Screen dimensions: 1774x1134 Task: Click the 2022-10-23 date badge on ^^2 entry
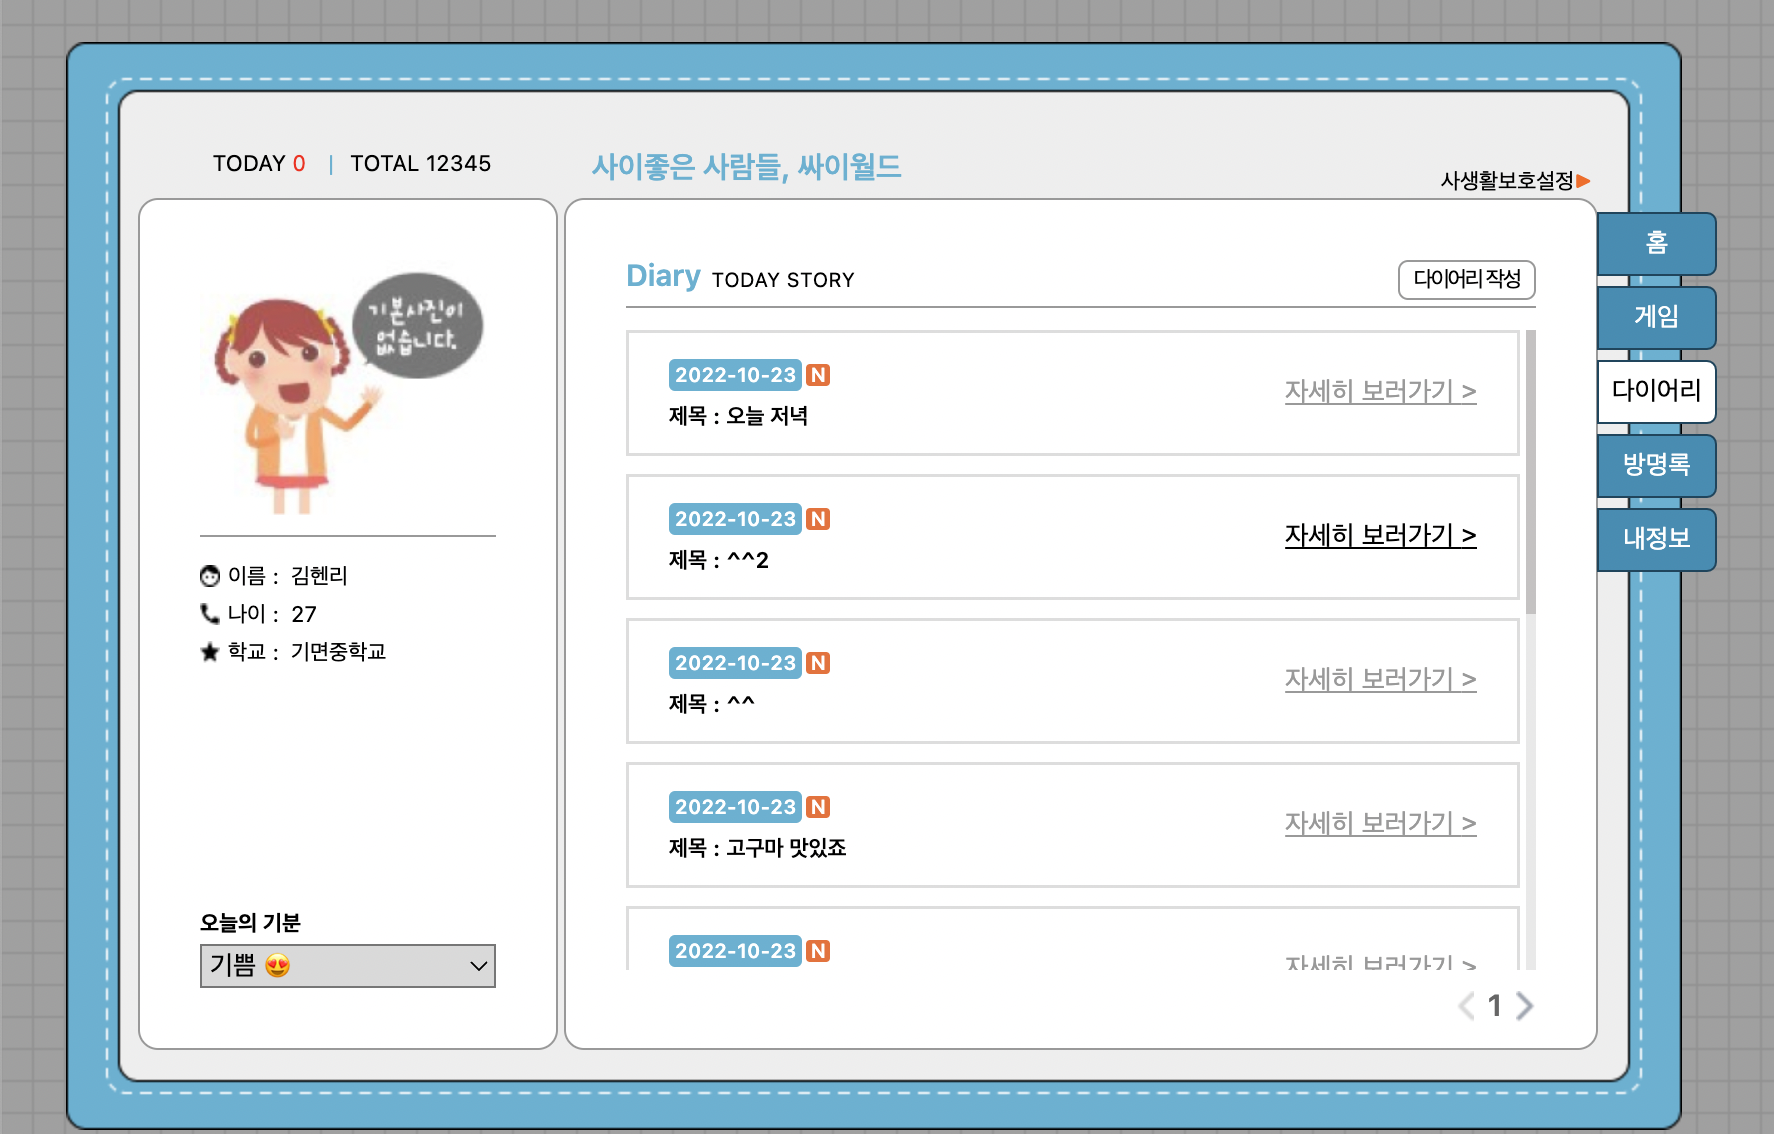[x=734, y=518]
